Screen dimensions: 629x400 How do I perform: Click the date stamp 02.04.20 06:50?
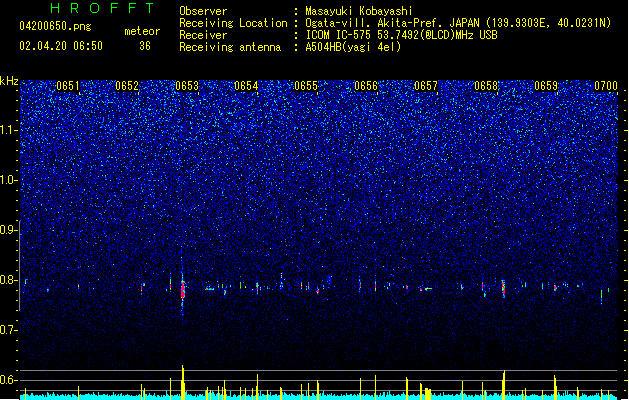pyautogui.click(x=61, y=46)
